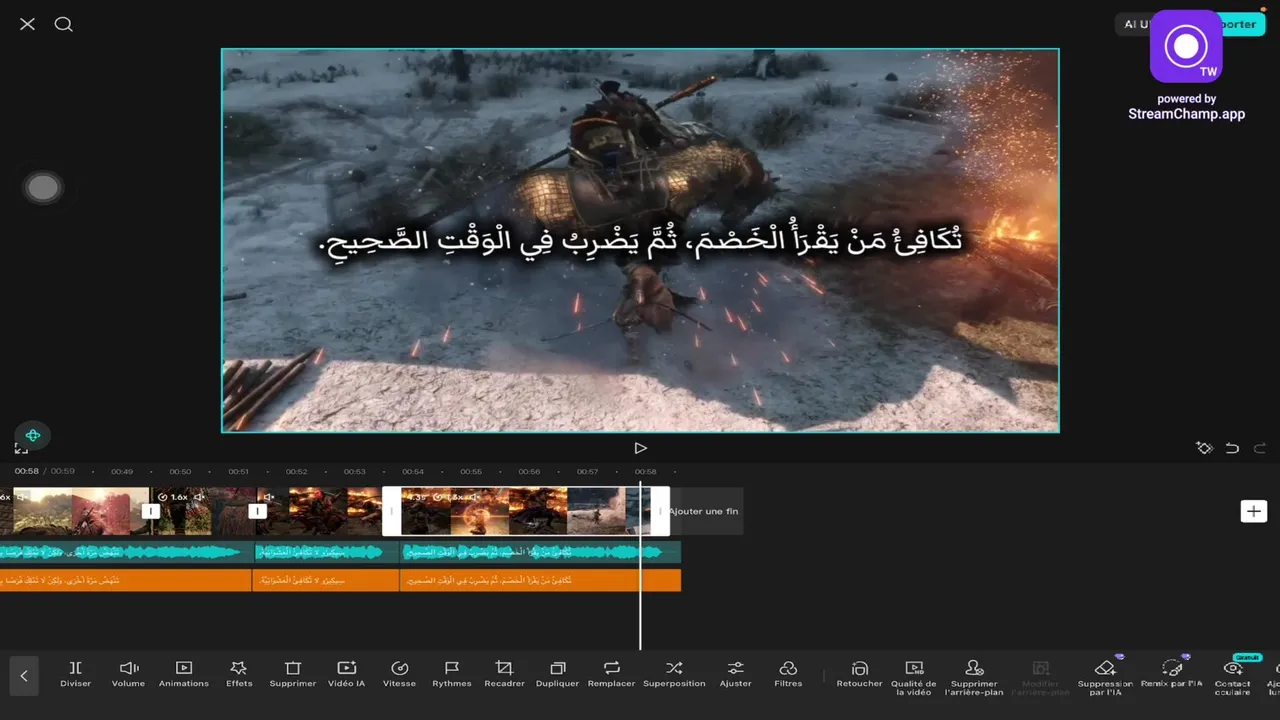Click the first white transition marker between clips
This screenshot has height=720, width=1280.
point(150,511)
